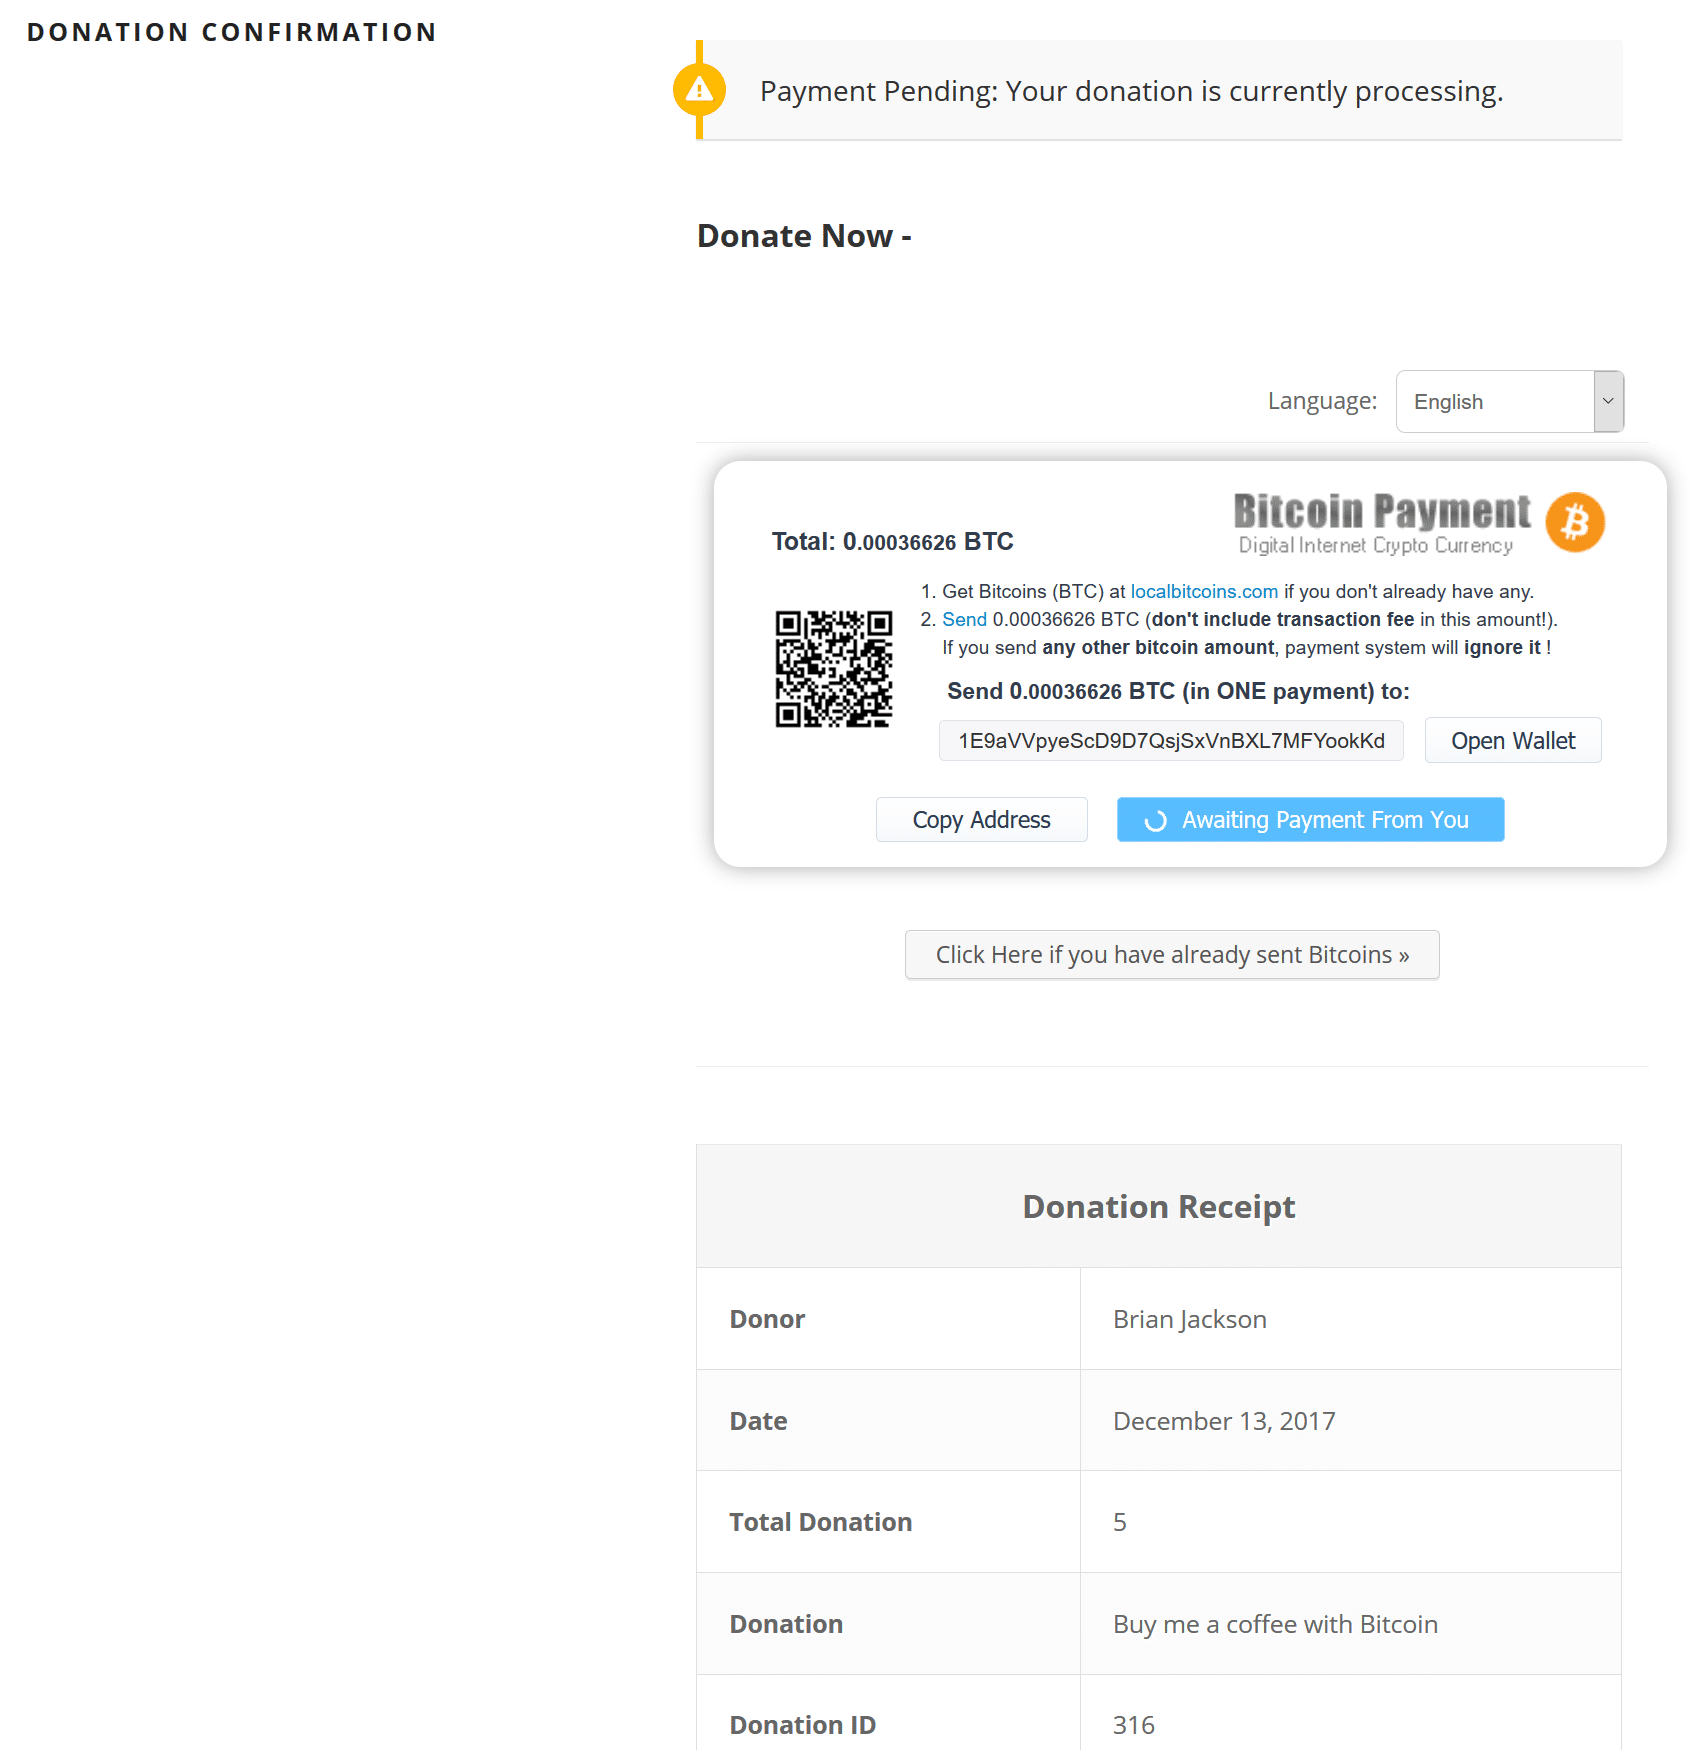Click the Bitcoin currency logo icon
The width and height of the screenshot is (1694, 1750).
[x=1576, y=522]
